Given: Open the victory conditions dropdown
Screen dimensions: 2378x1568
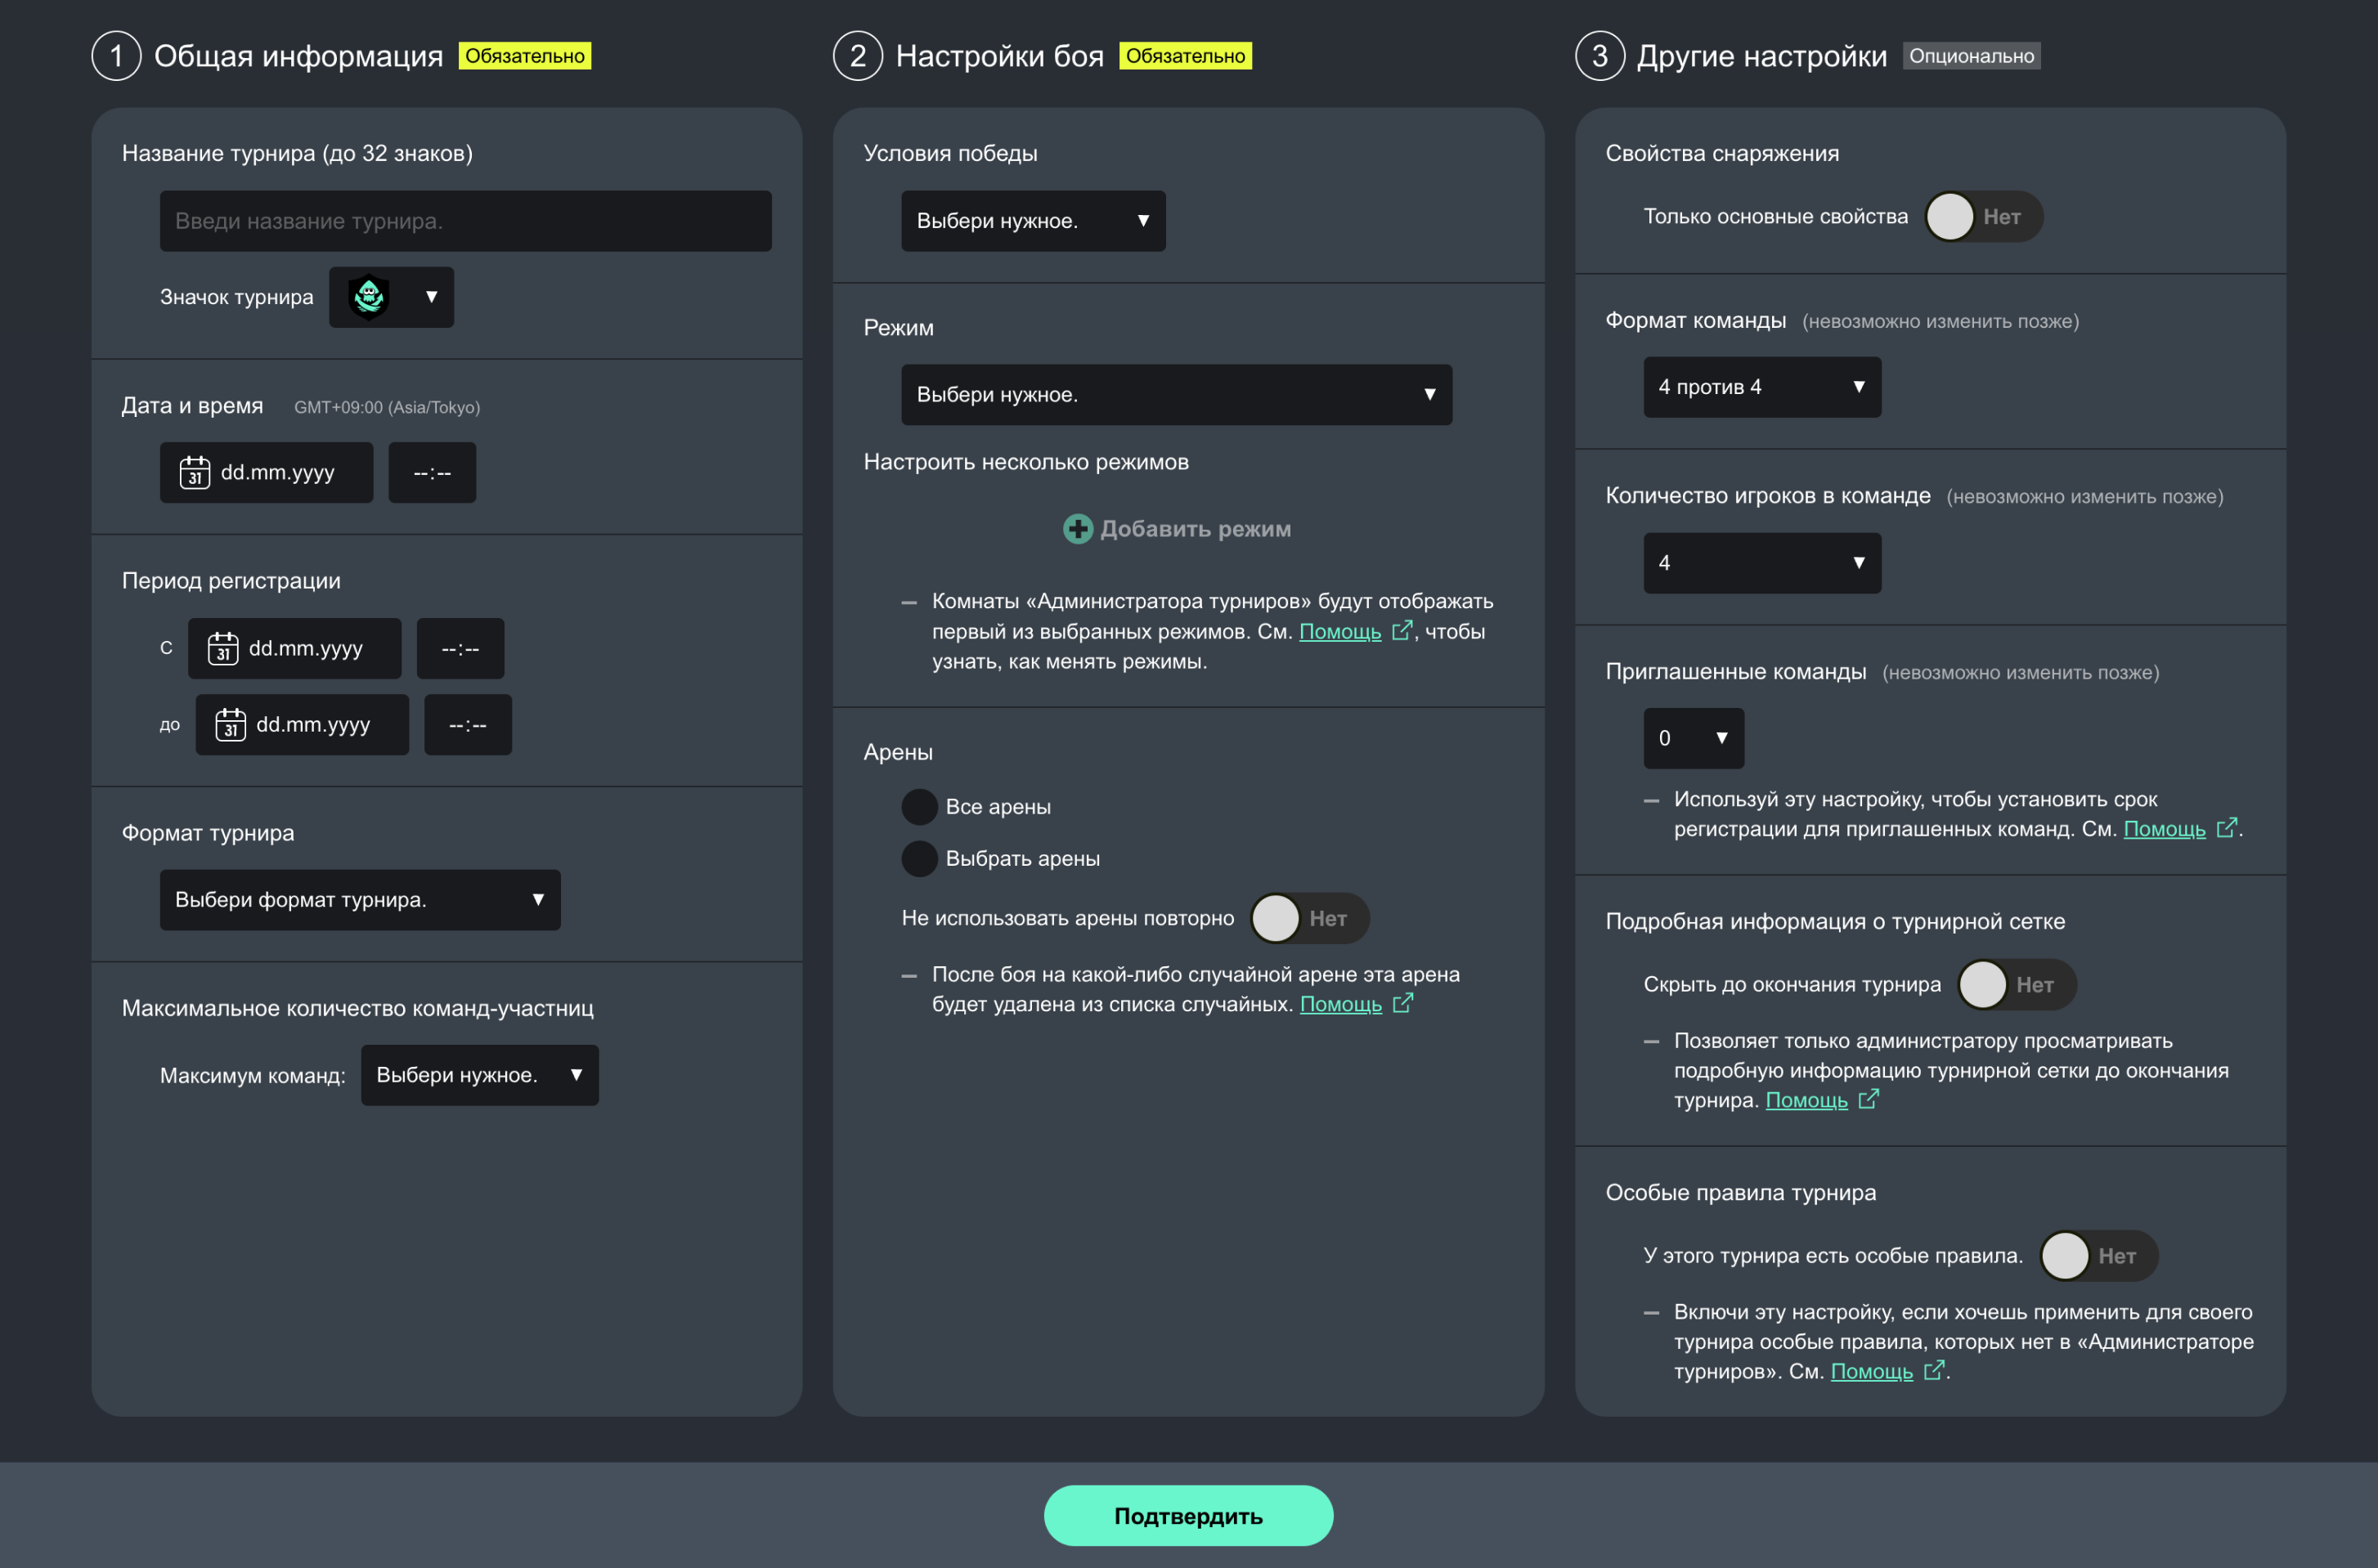Looking at the screenshot, I should (1033, 221).
